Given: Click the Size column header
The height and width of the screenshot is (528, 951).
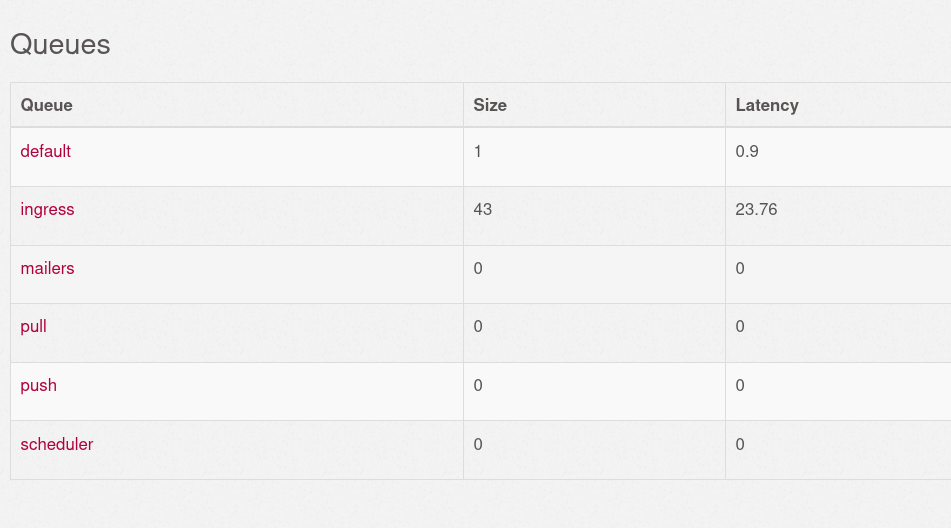Looking at the screenshot, I should (x=490, y=105).
